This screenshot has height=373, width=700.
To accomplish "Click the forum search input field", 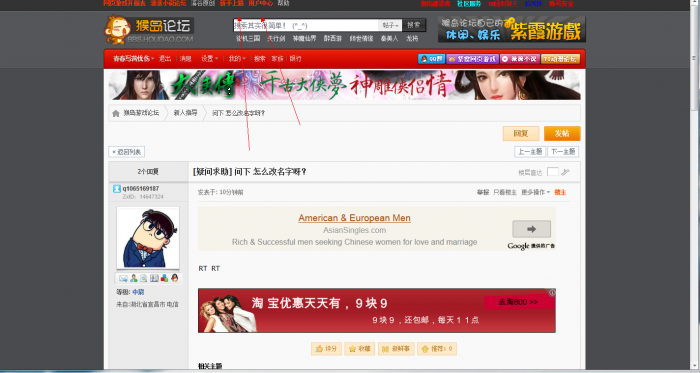I will click(306, 25).
